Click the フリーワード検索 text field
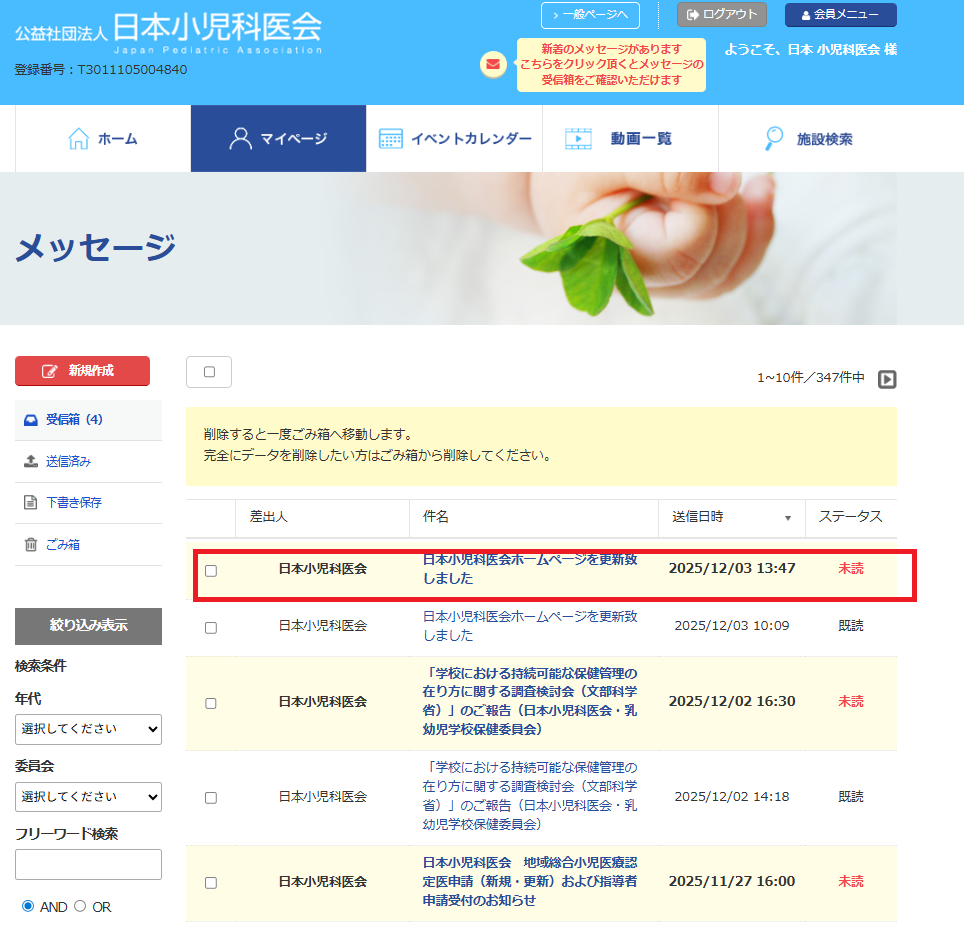This screenshot has width=964, height=928. (x=88, y=864)
